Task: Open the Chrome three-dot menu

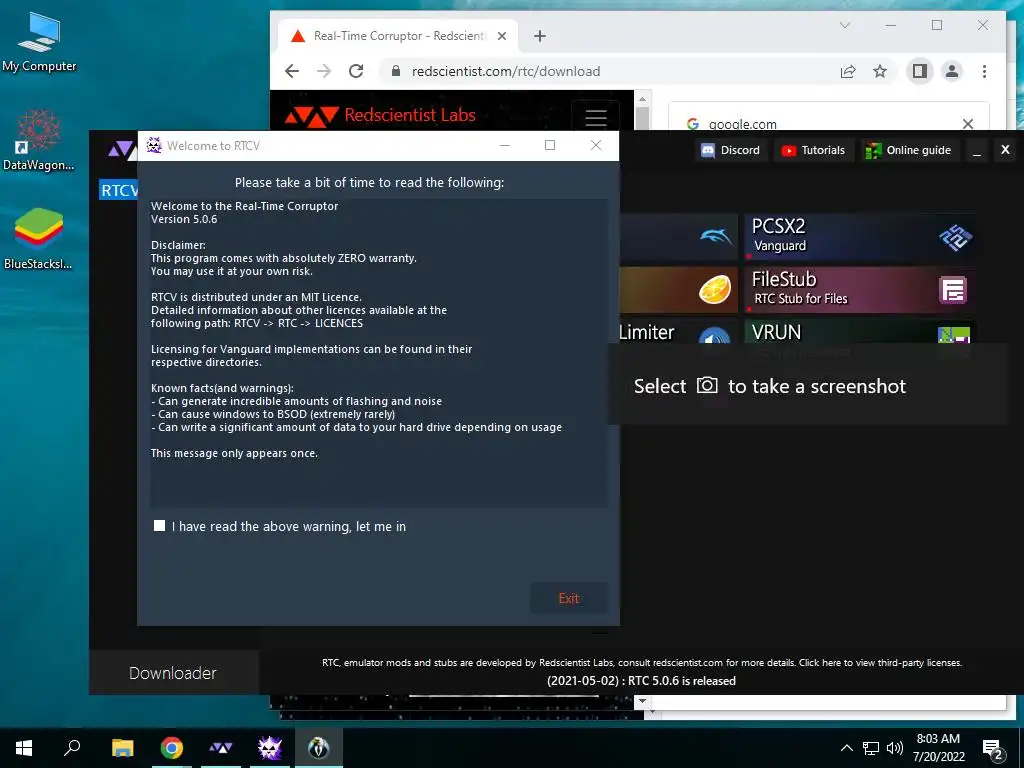Action: (x=984, y=71)
